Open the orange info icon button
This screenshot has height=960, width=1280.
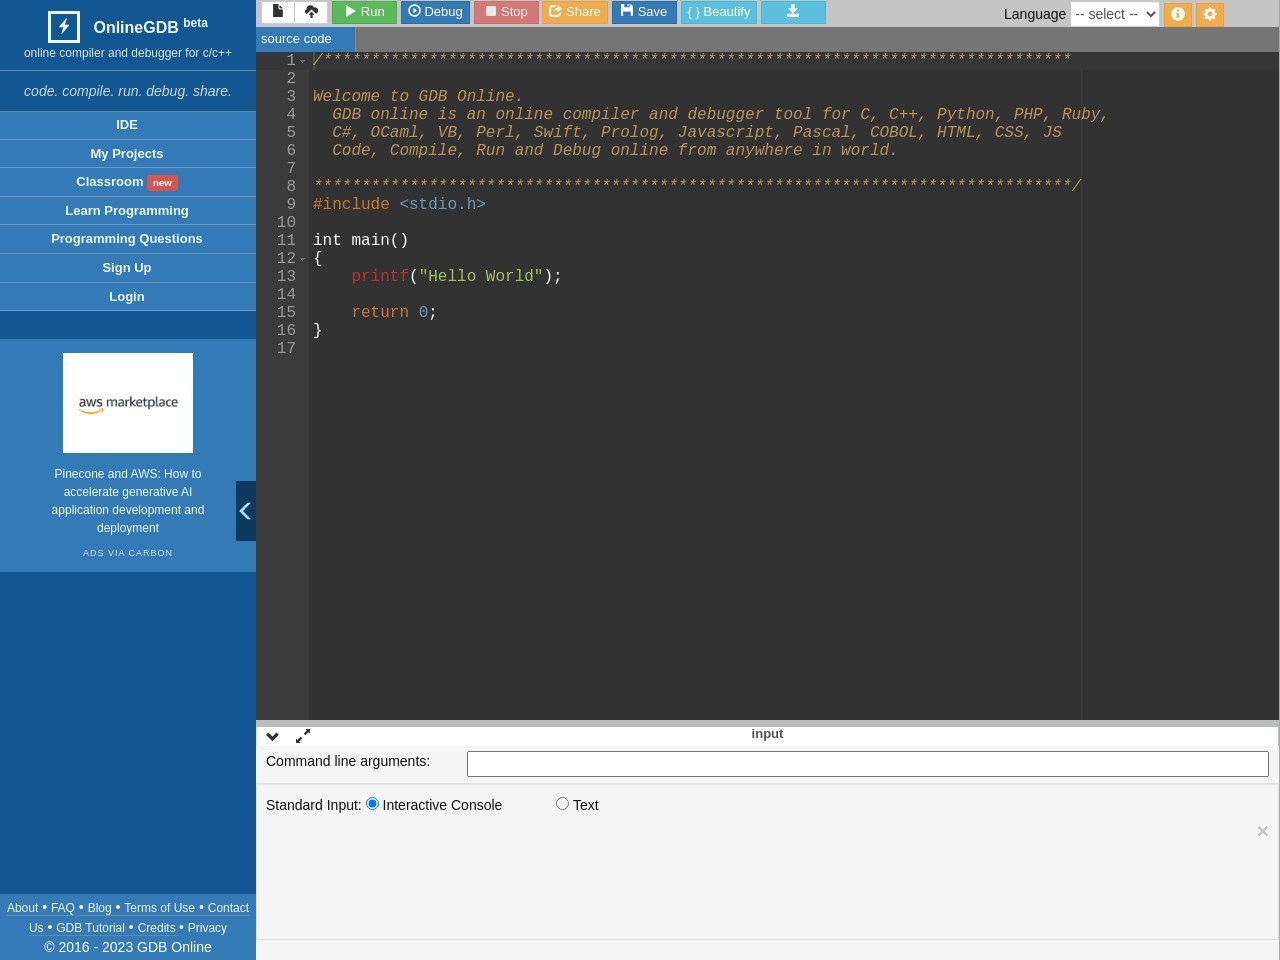coord(1177,14)
